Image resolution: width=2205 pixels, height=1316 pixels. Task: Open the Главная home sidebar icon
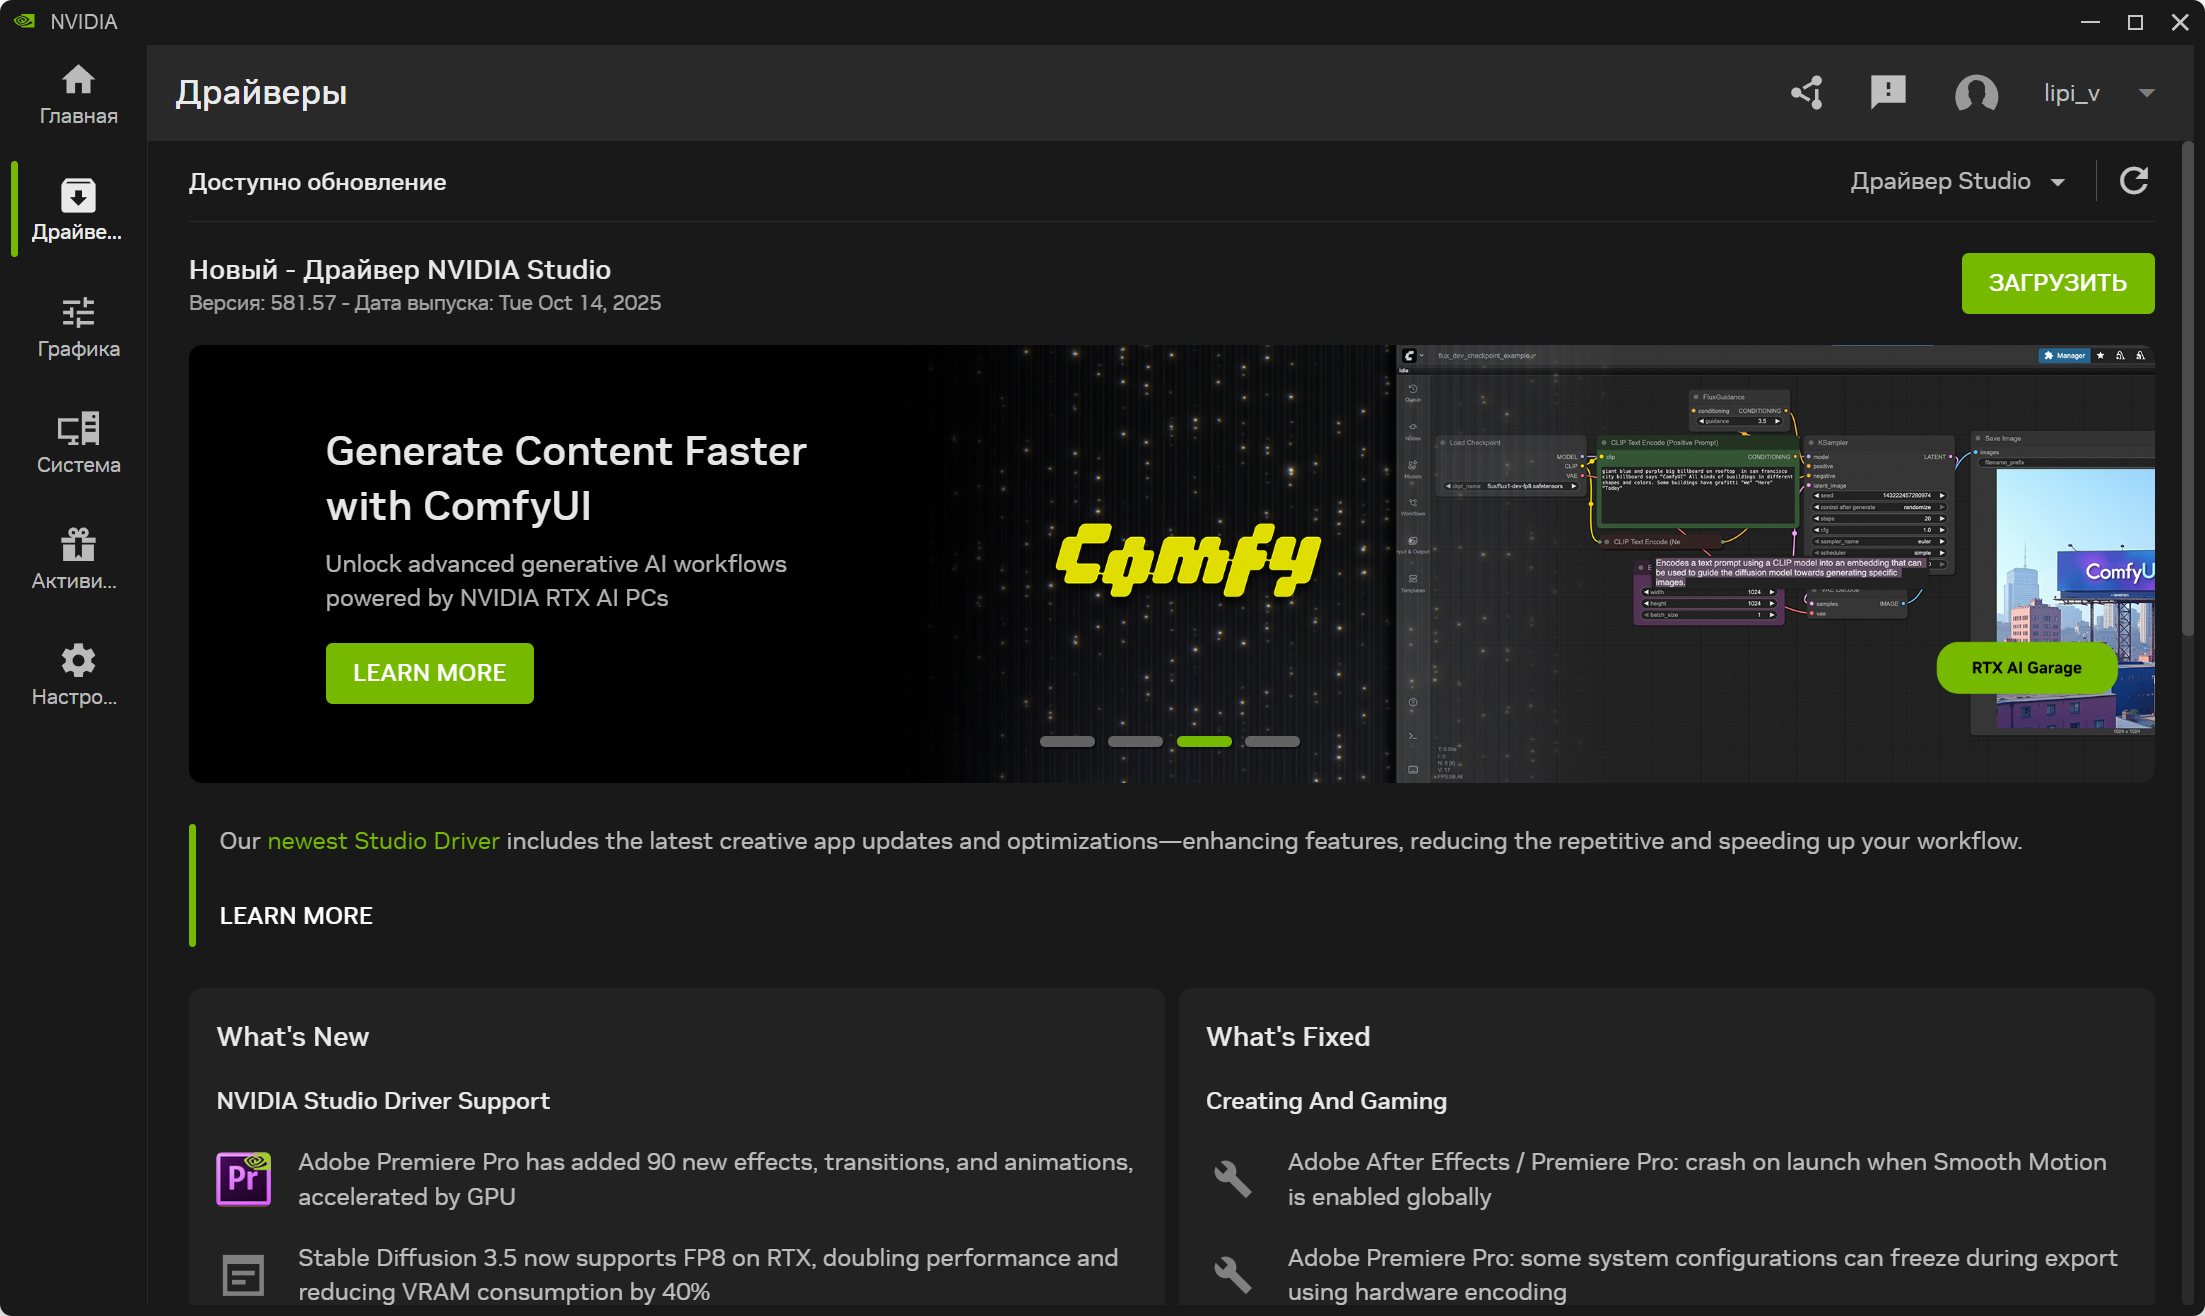pyautogui.click(x=78, y=95)
